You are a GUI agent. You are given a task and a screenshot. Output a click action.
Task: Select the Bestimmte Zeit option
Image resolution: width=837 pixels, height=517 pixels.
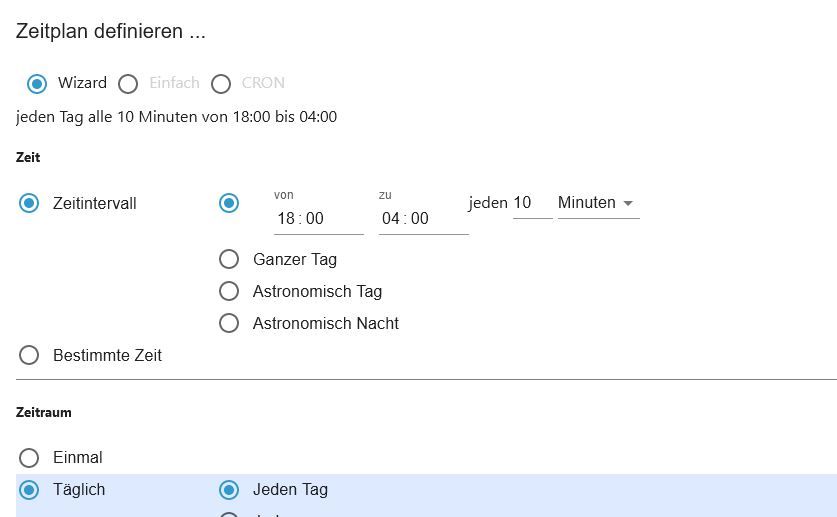tap(29, 355)
